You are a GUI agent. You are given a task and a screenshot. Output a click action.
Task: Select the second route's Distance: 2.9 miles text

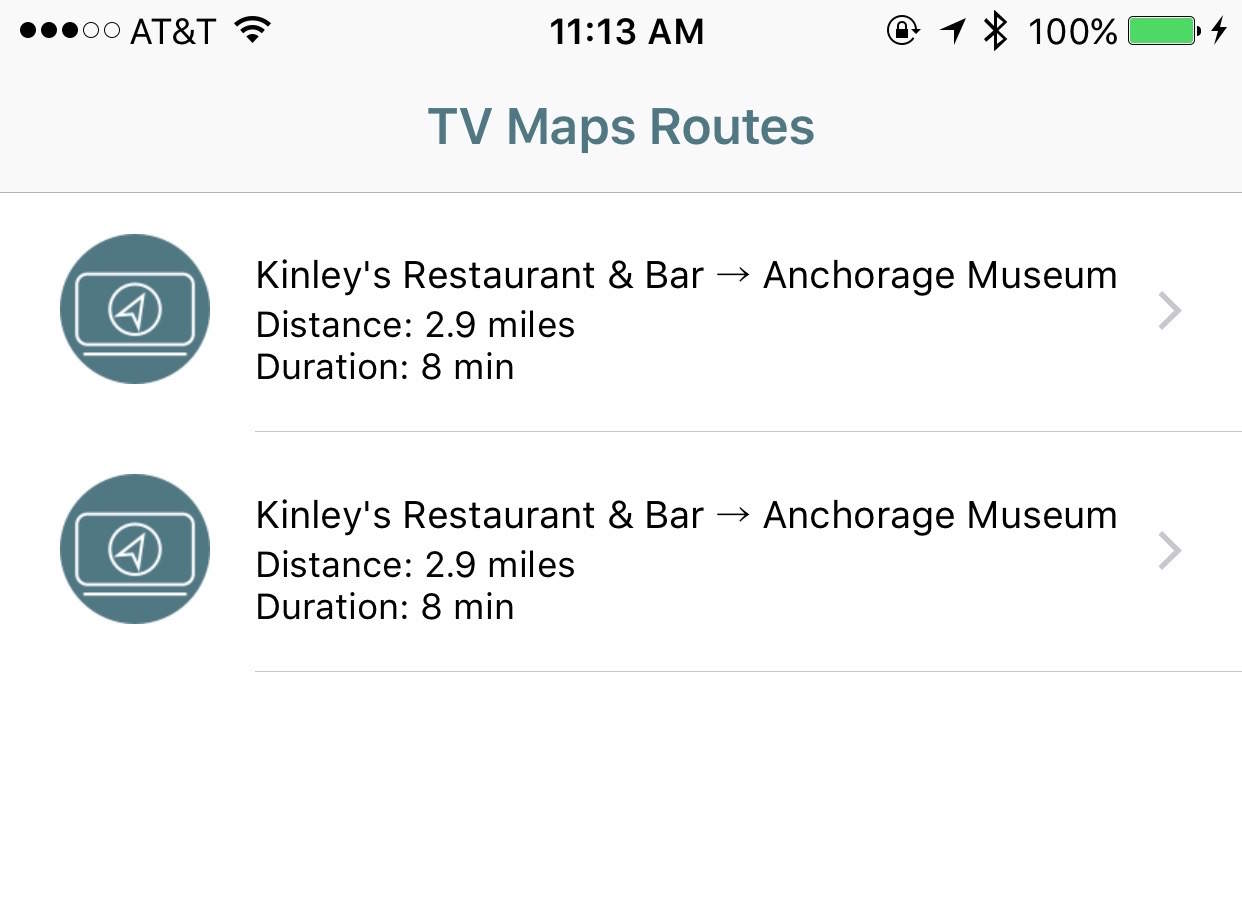click(415, 565)
